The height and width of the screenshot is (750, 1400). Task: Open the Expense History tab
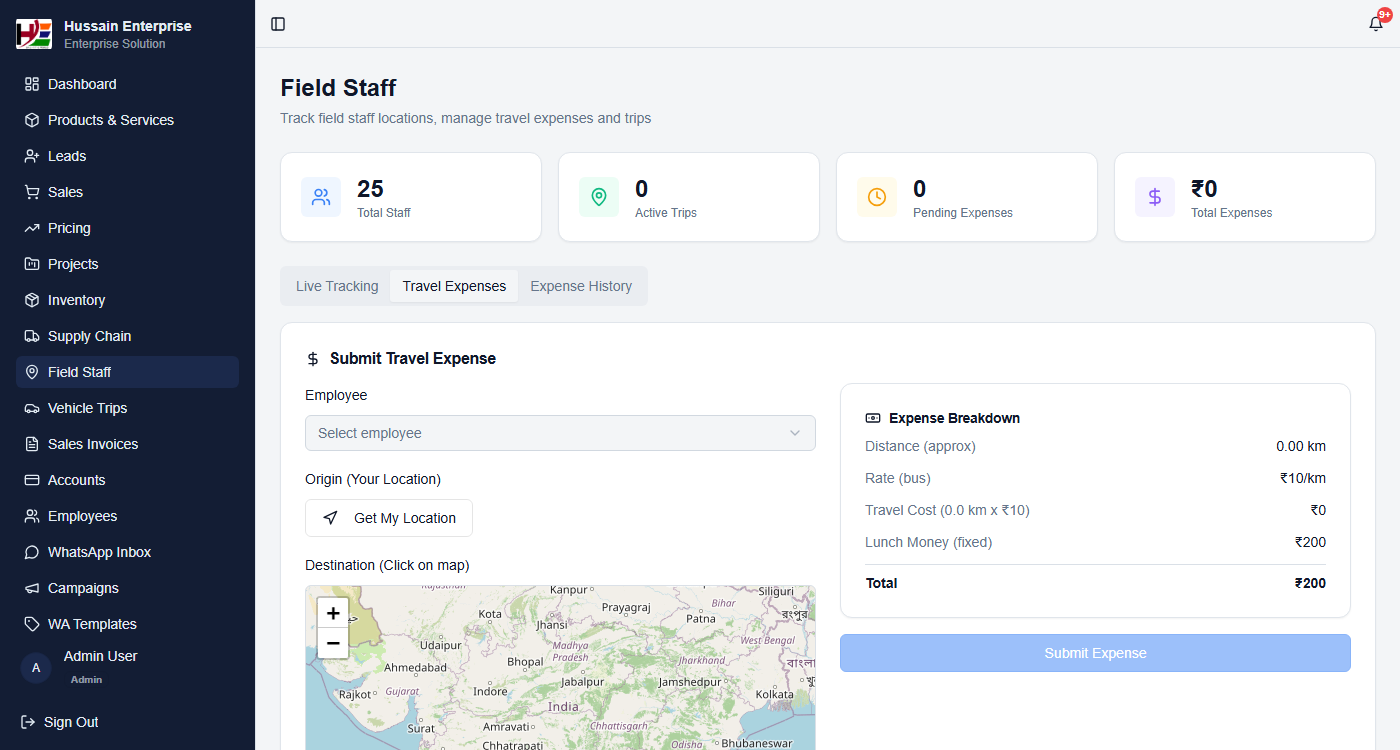[581, 286]
